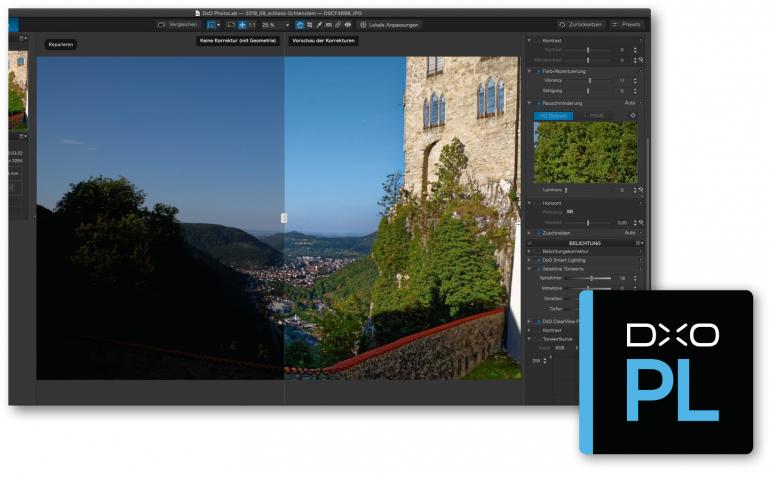Click the Reparieren label button
Viewport: 770px width, 478px height.
(60, 45)
